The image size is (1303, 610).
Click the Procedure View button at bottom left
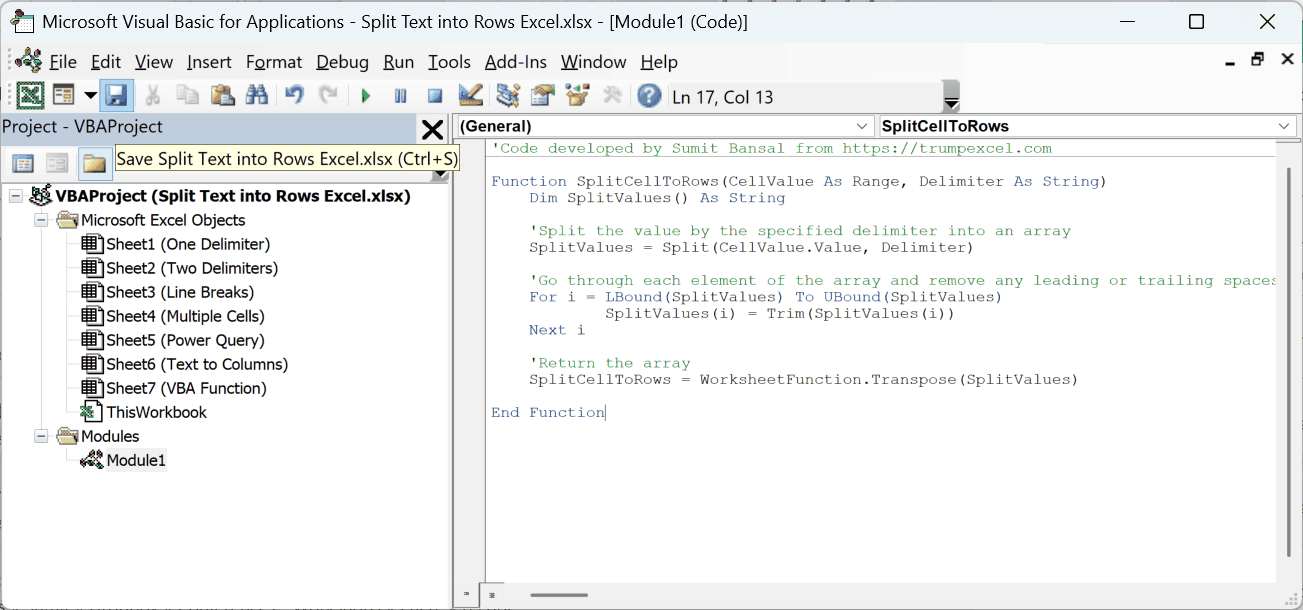click(x=465, y=595)
